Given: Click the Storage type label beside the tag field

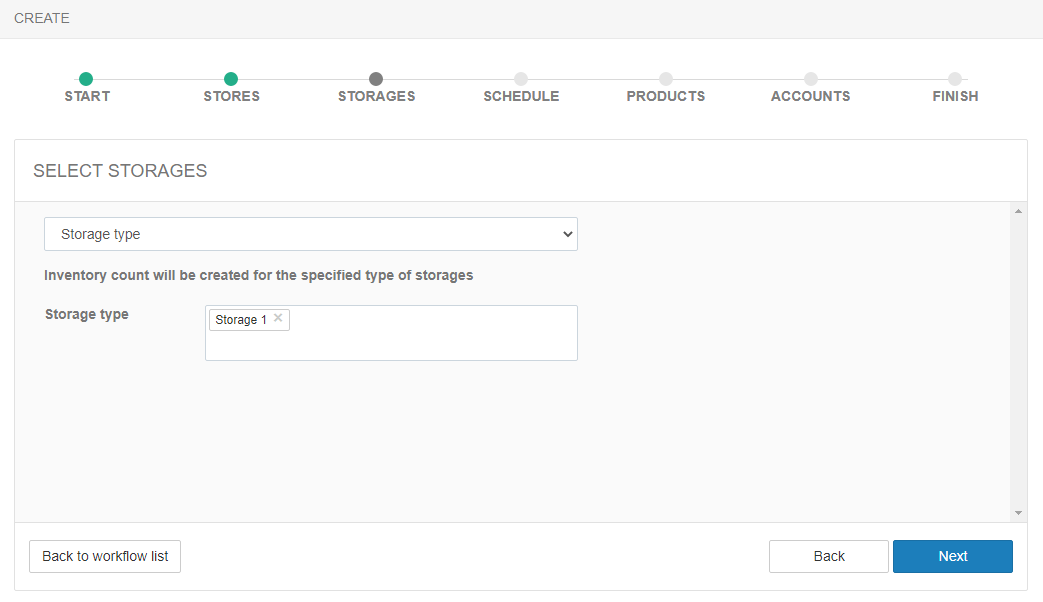Looking at the screenshot, I should pos(87,314).
